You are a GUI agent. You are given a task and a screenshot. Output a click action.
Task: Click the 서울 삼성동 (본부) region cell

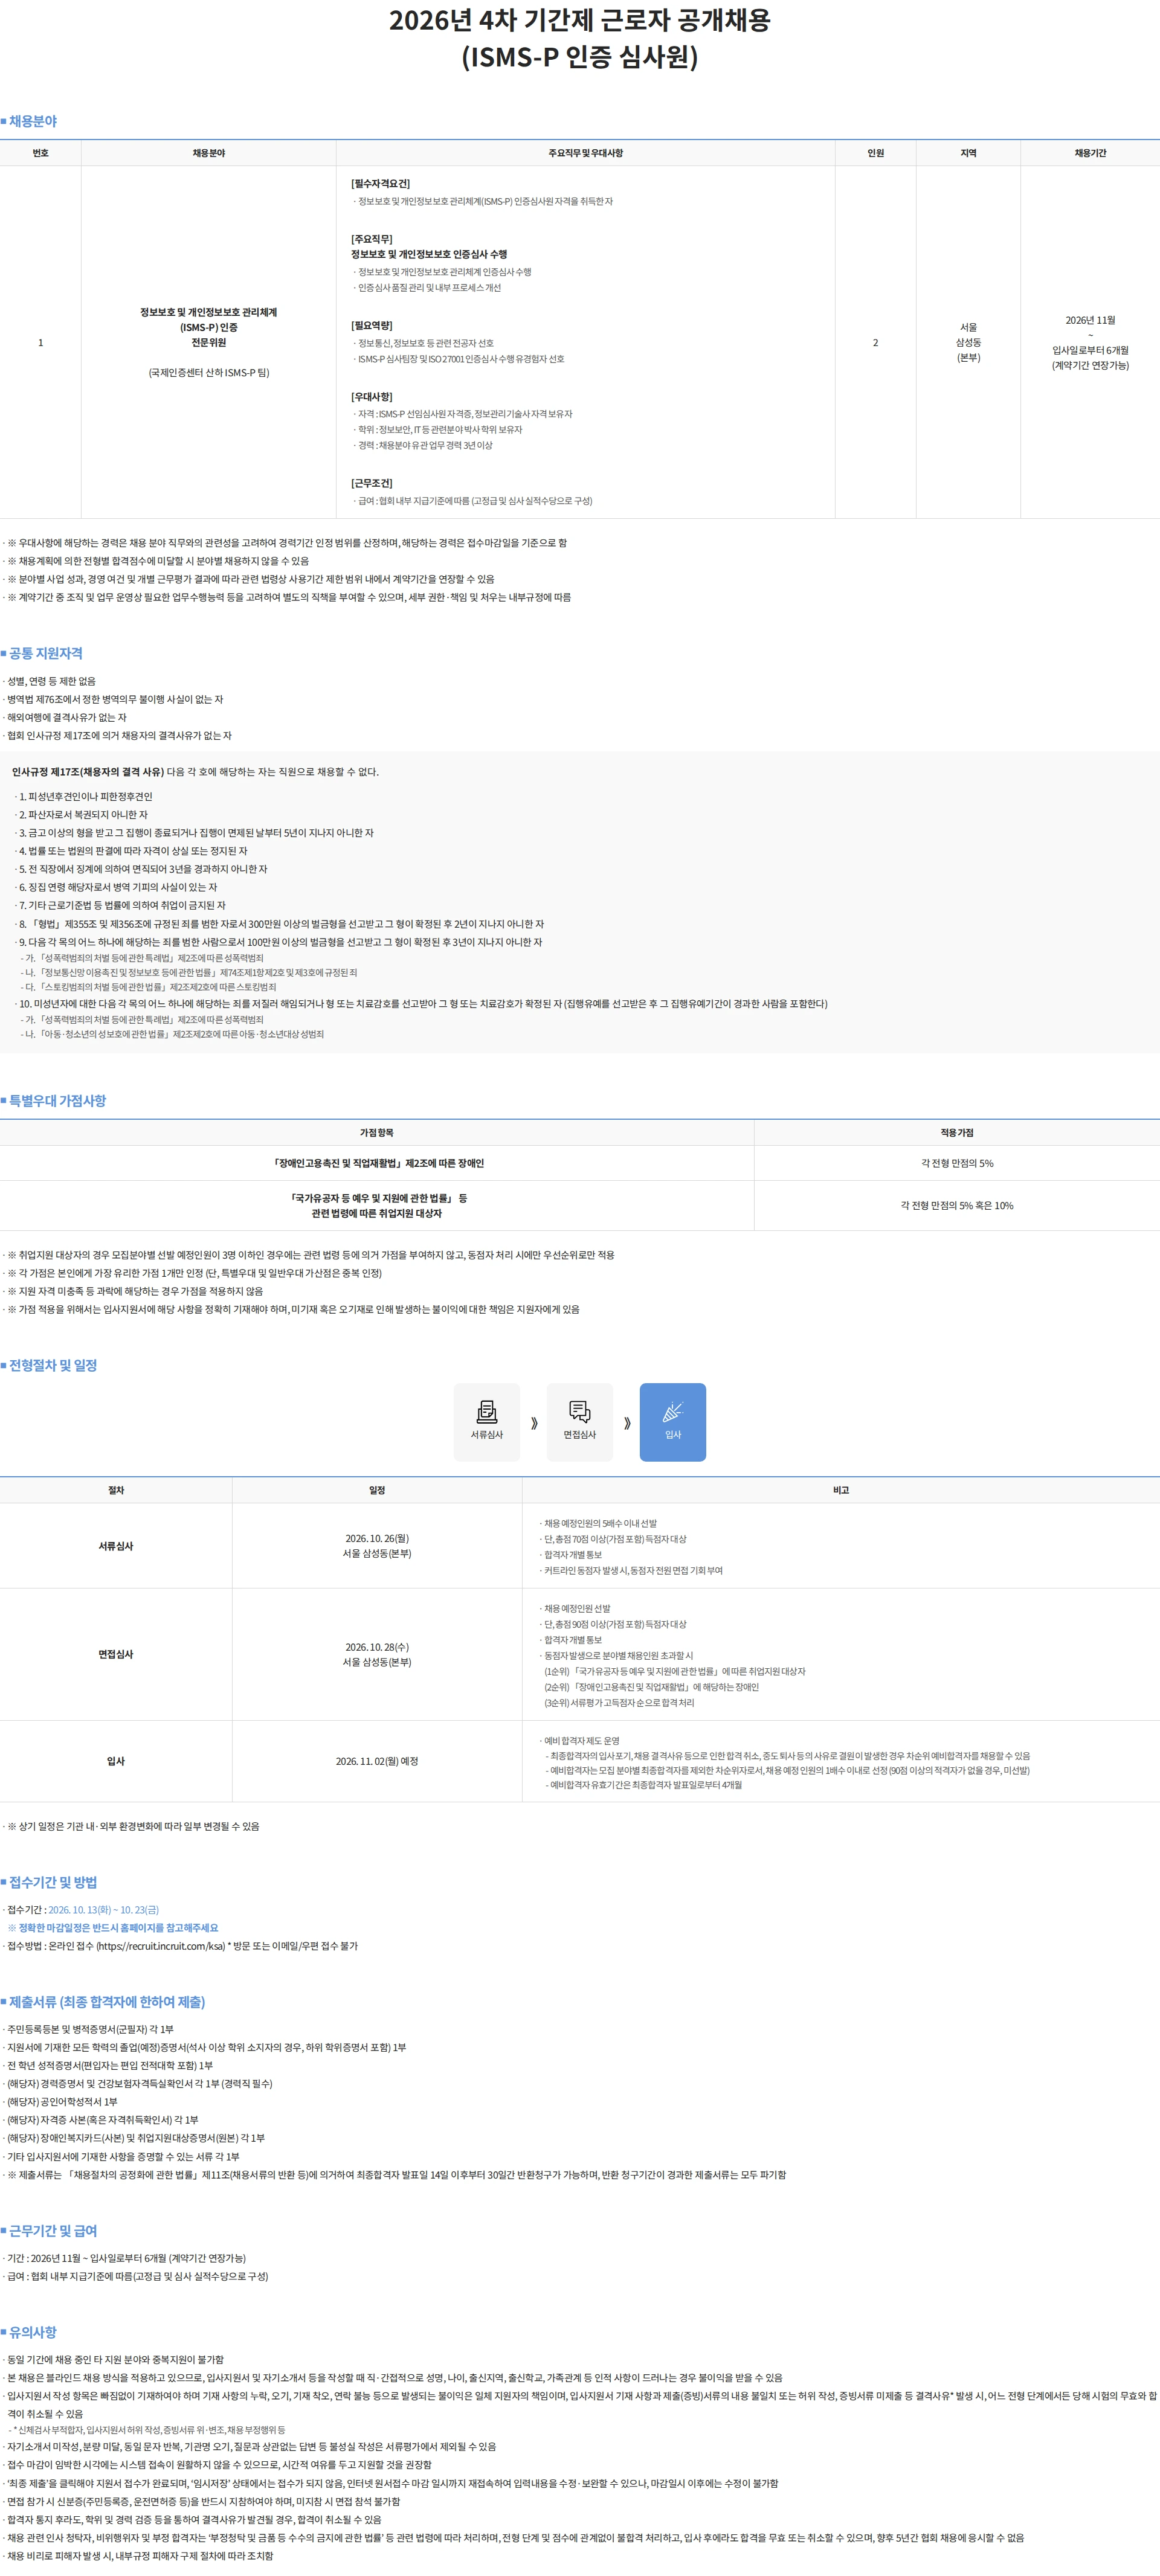click(968, 342)
